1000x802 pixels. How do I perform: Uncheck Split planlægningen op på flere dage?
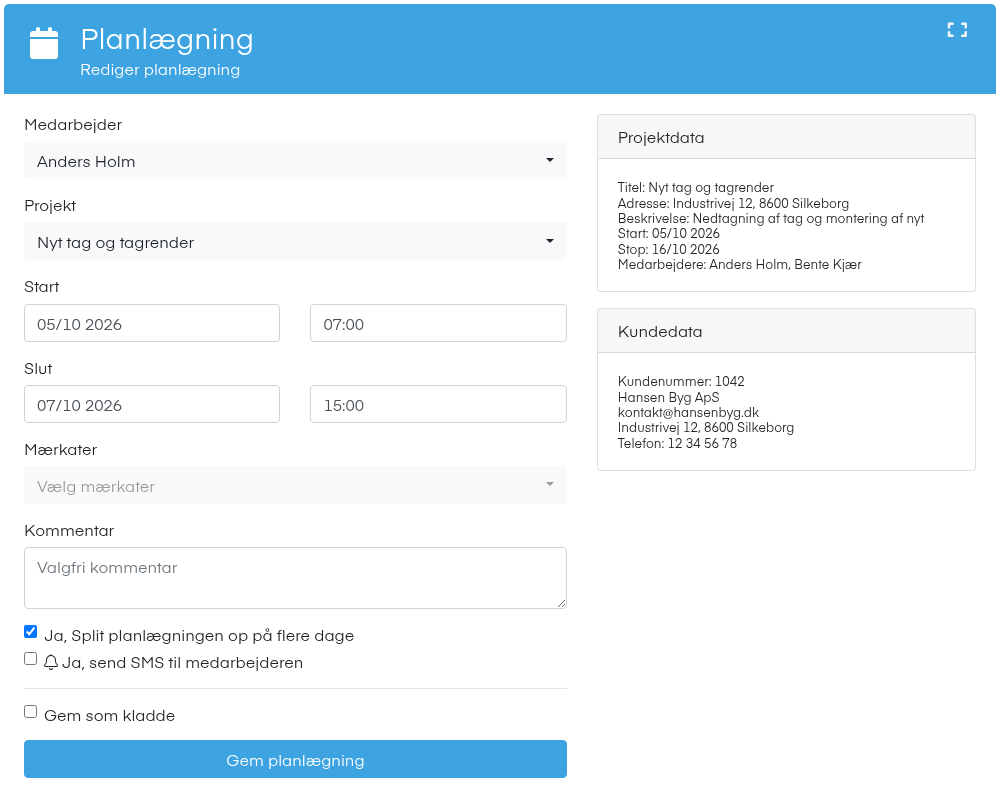point(31,632)
